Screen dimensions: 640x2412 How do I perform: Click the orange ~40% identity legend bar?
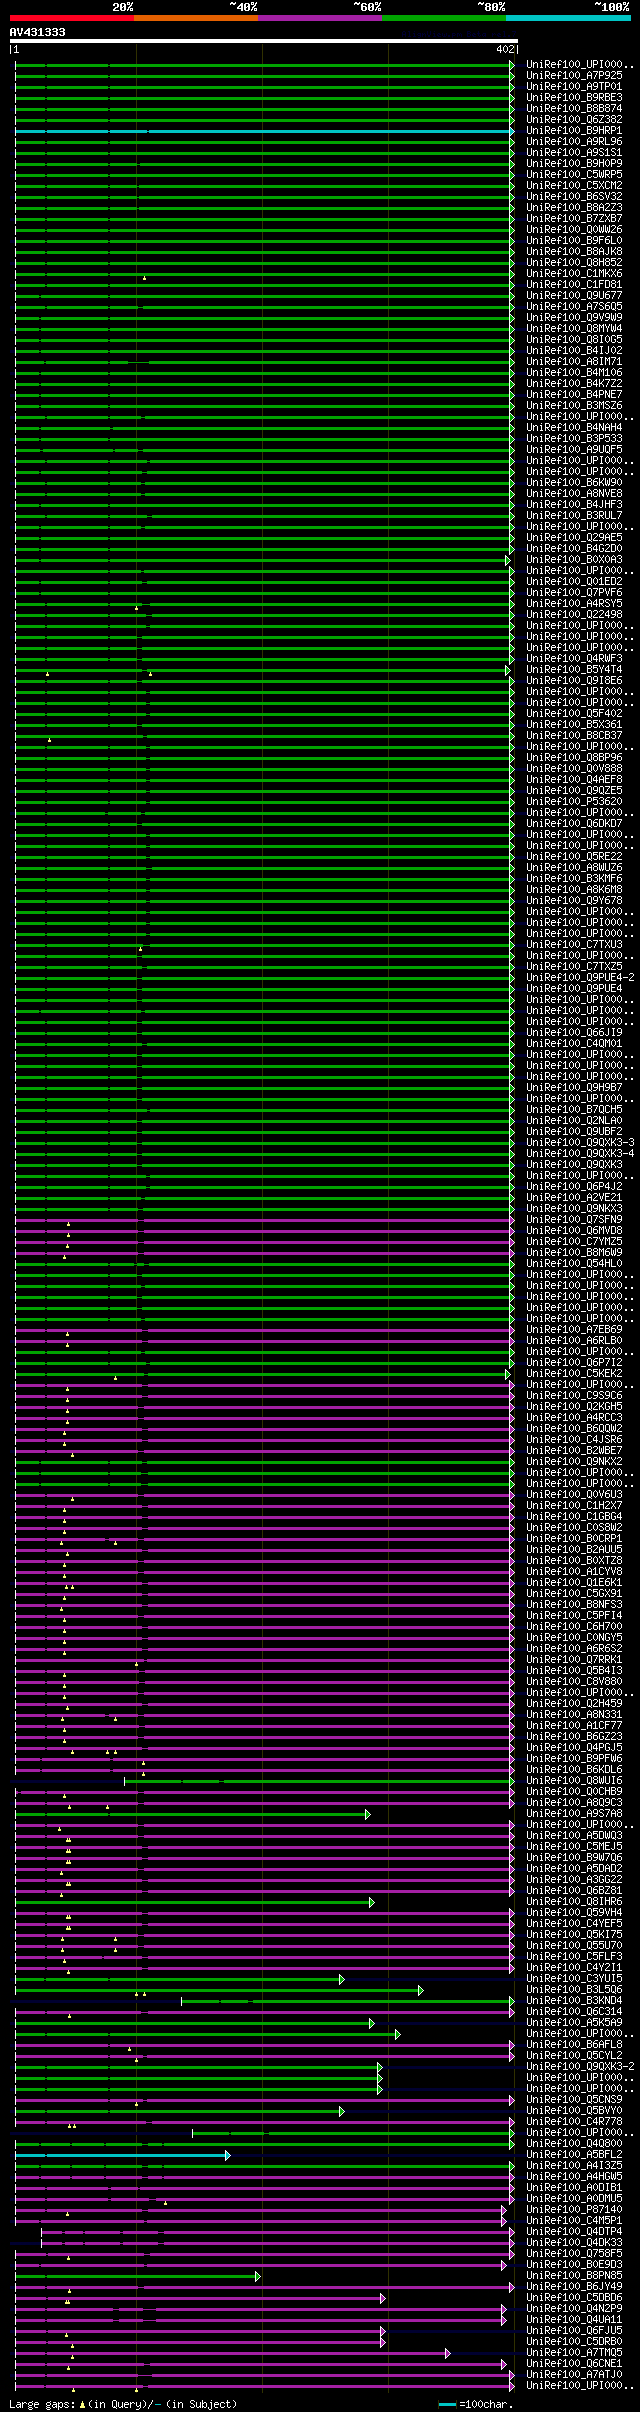pos(196,18)
